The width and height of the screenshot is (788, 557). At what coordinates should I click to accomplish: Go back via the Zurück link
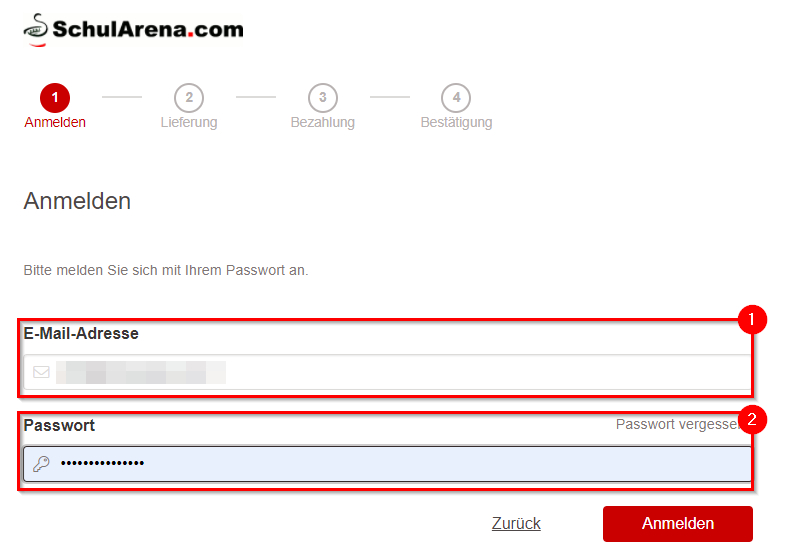516,523
